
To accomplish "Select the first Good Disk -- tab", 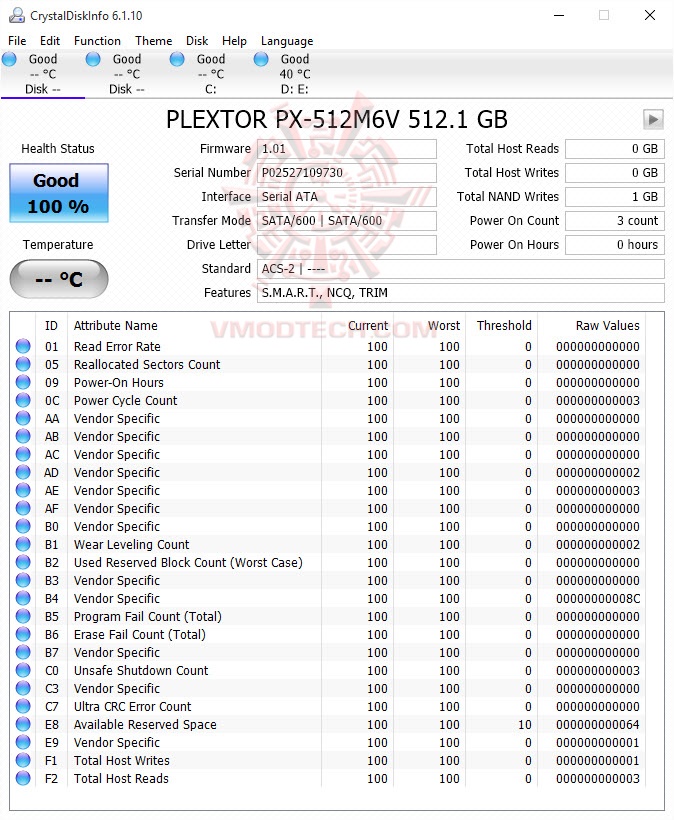I will tap(42, 74).
